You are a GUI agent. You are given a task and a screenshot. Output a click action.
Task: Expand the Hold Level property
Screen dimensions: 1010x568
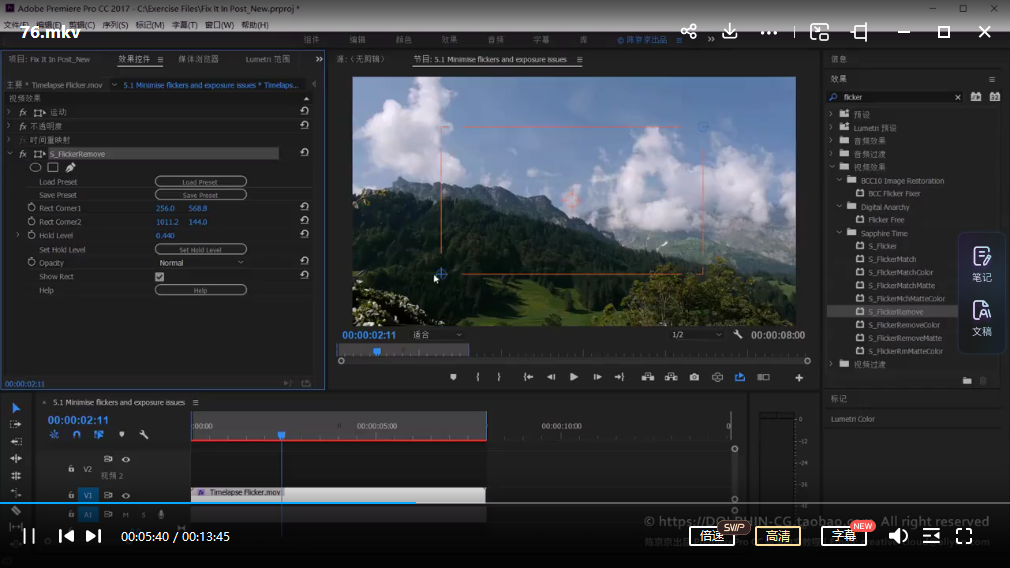[17, 235]
